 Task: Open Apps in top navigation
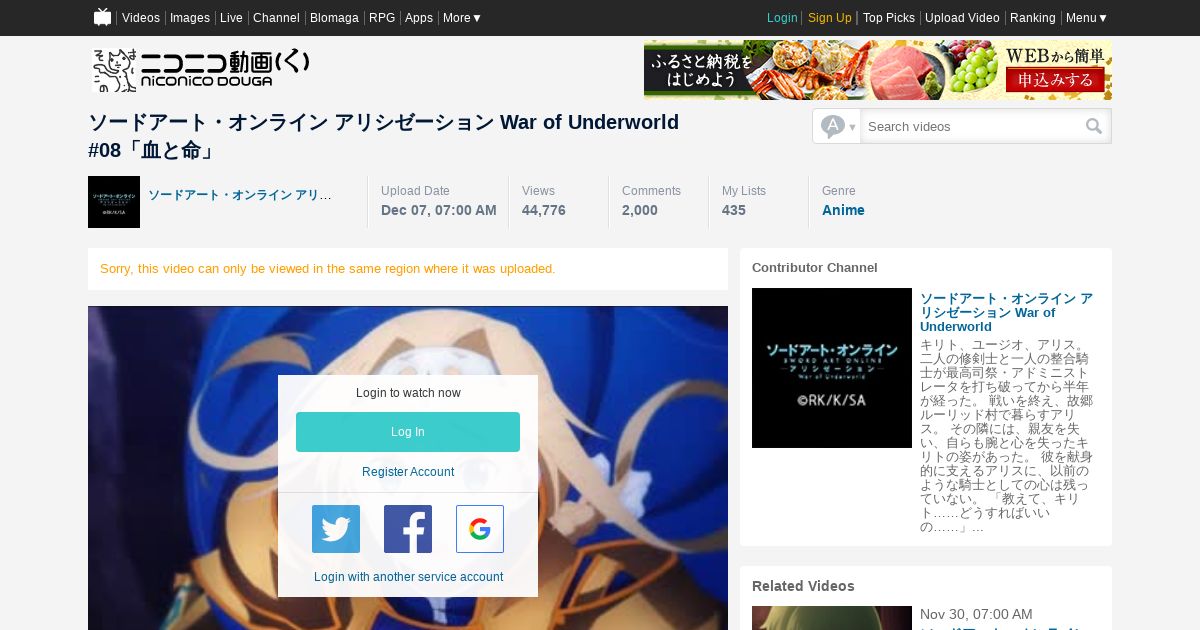tap(419, 18)
